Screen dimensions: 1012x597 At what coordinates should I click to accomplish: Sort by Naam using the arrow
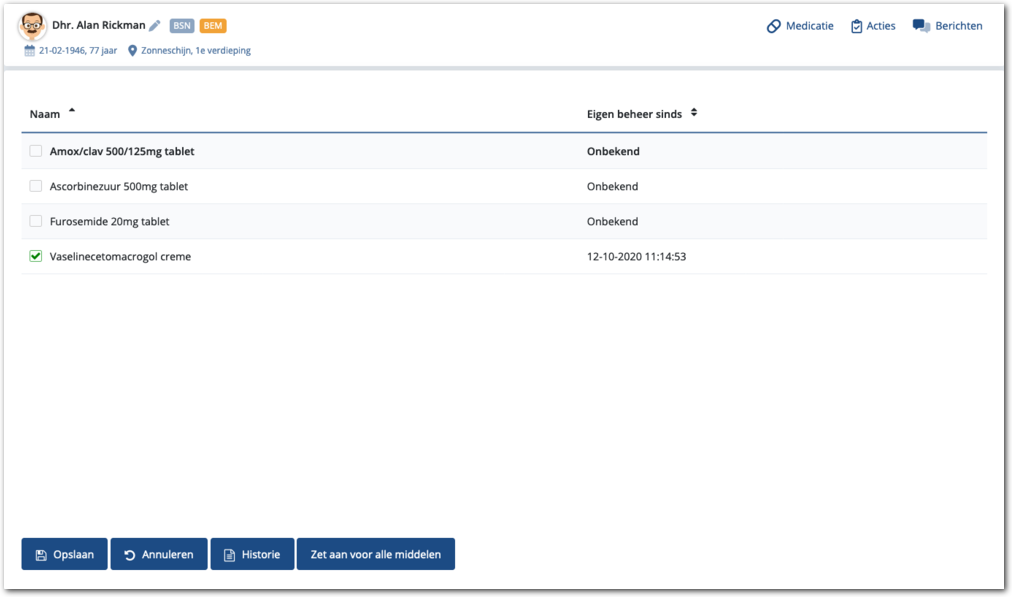pyautogui.click(x=71, y=110)
